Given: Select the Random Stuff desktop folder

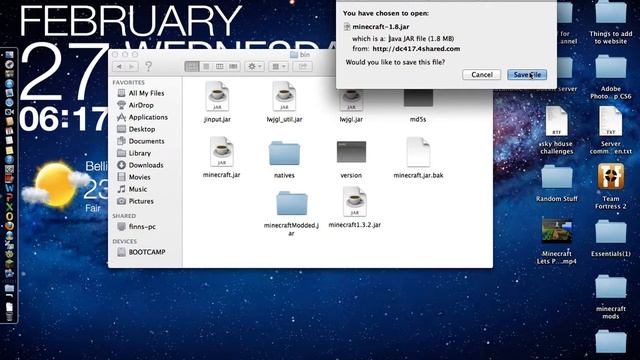Looking at the screenshot, I should tap(557, 178).
